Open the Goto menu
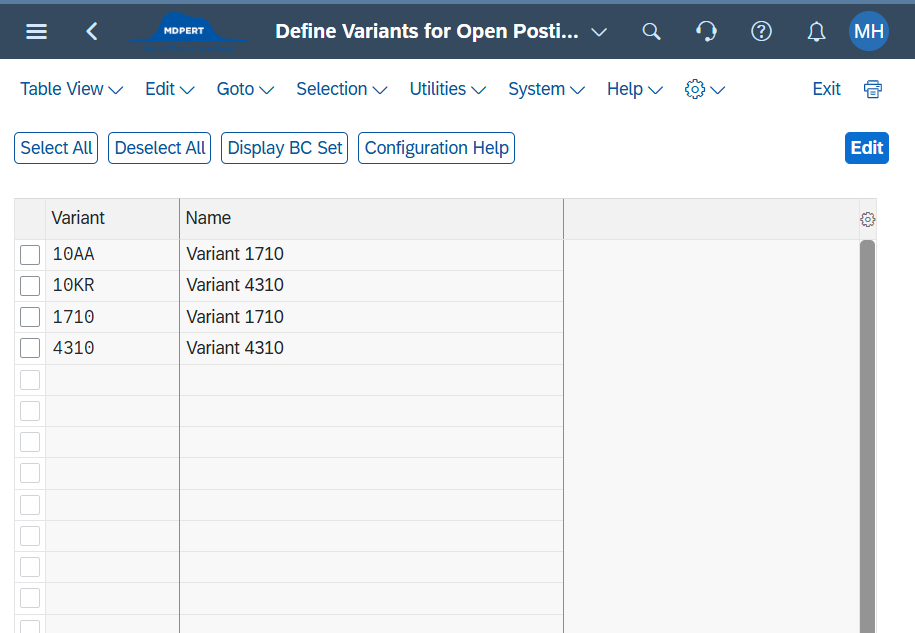Image resolution: width=915 pixels, height=633 pixels. coord(245,89)
